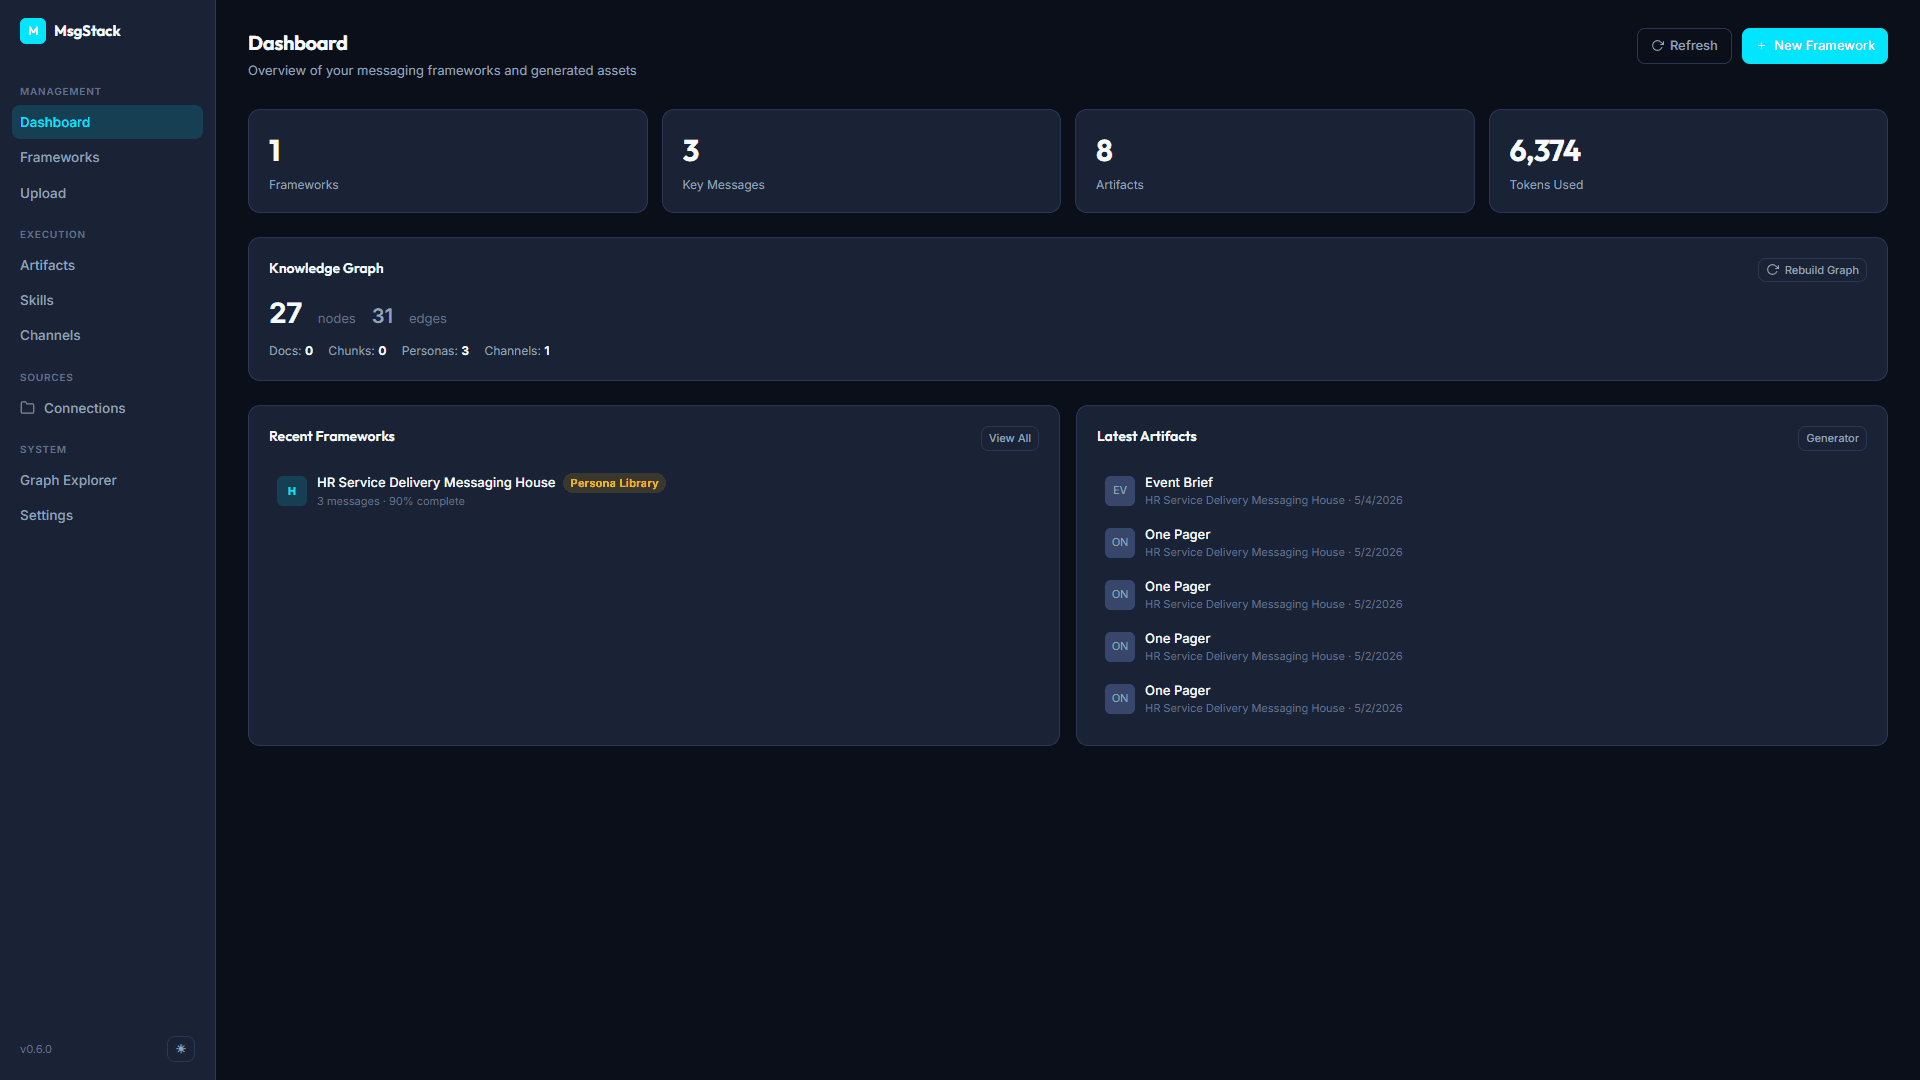Image resolution: width=1920 pixels, height=1080 pixels.
Task: Click the Key Messages stat card
Action: tap(861, 161)
